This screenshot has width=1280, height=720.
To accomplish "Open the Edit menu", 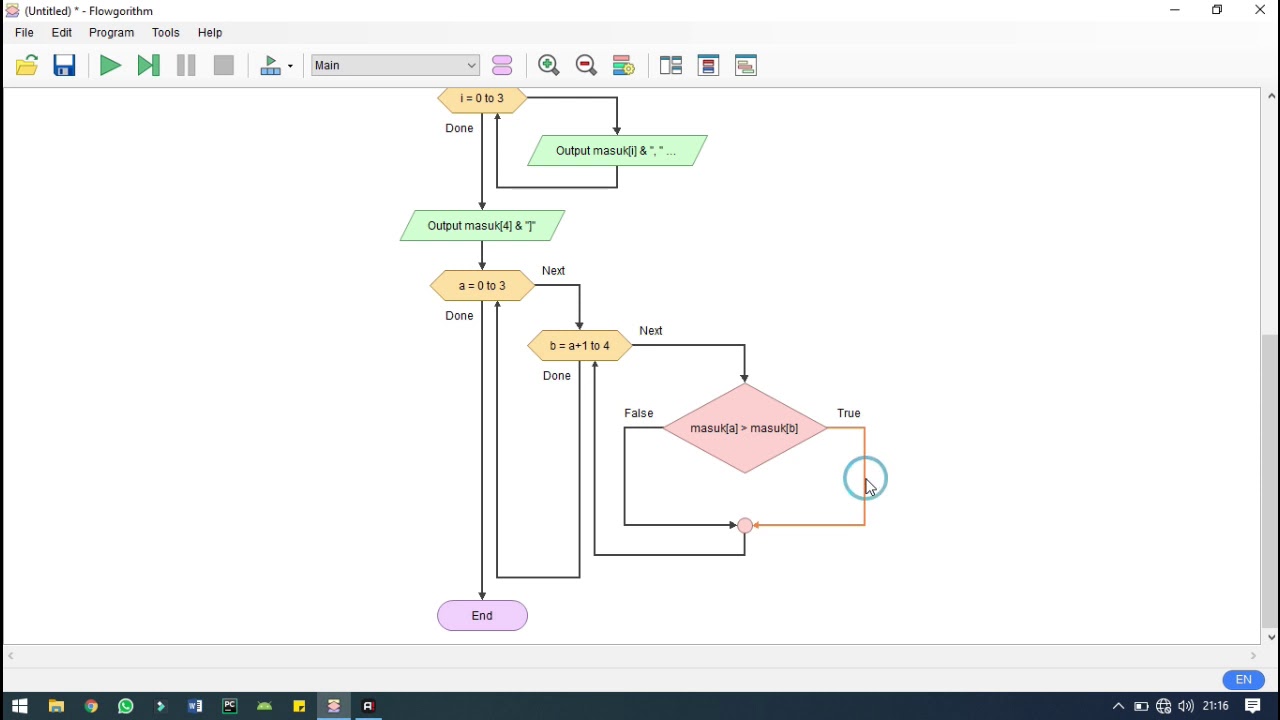I will (62, 33).
